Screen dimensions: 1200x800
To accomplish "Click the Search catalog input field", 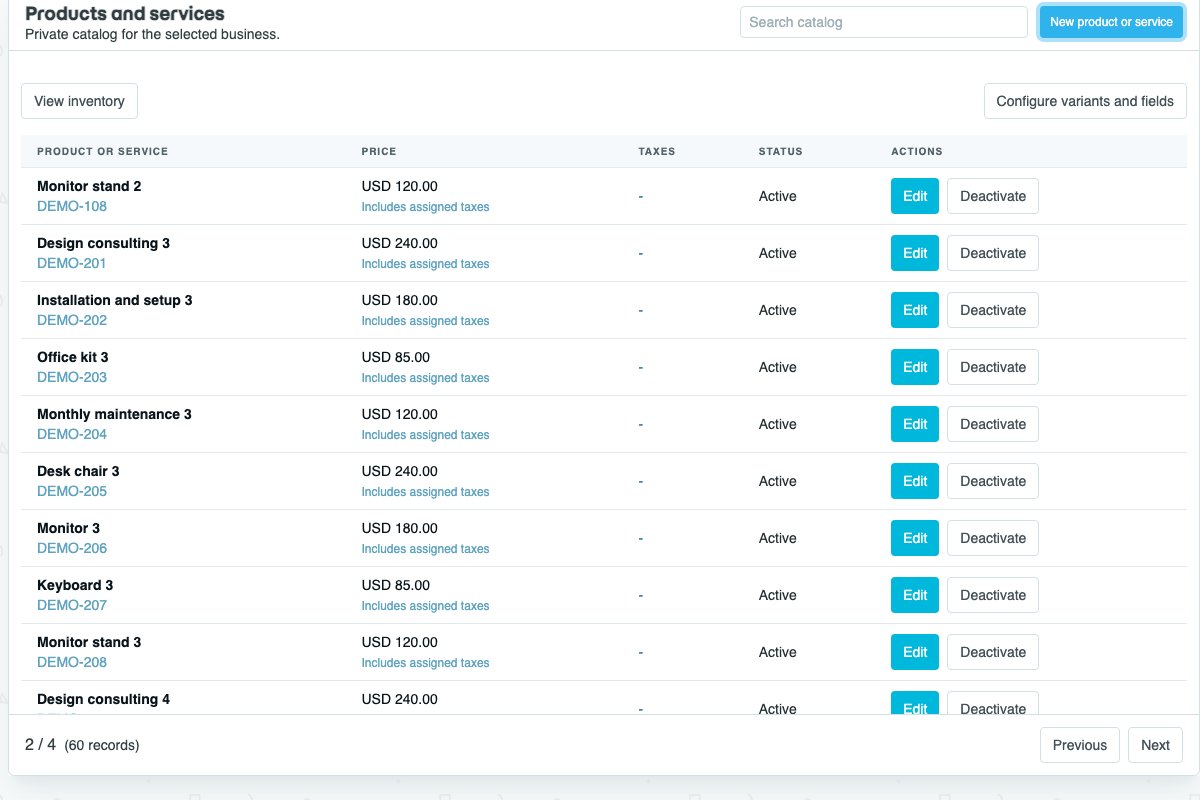I will pyautogui.click(x=884, y=22).
